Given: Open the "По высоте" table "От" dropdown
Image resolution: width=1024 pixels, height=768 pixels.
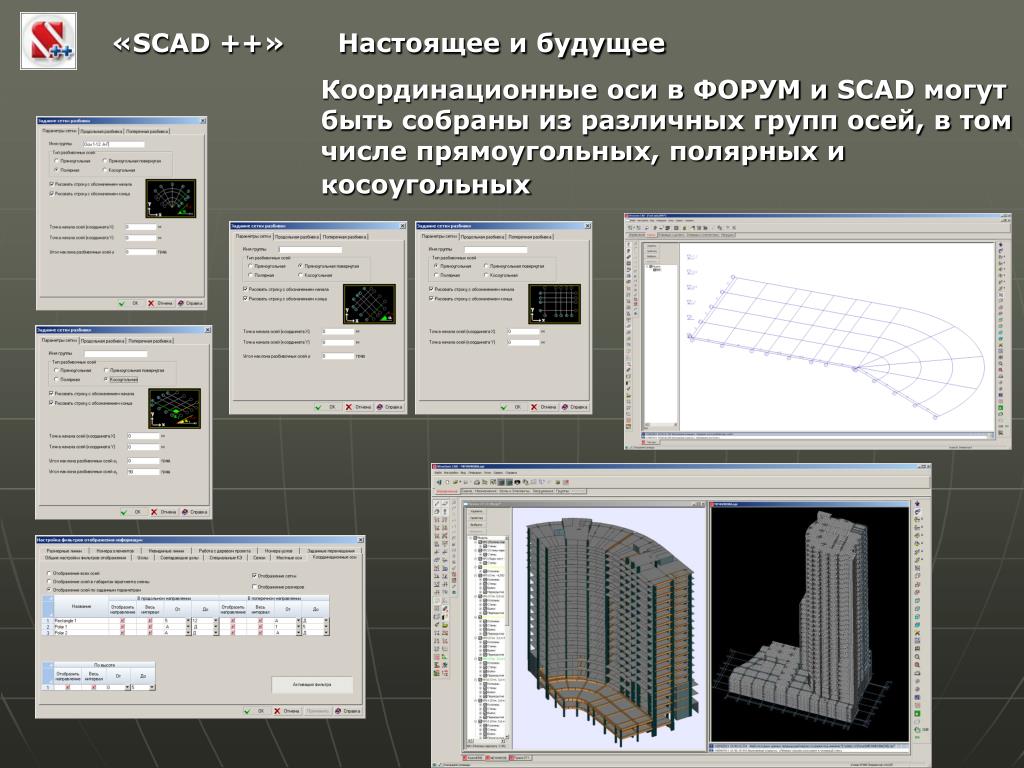Looking at the screenshot, I should [x=127, y=687].
